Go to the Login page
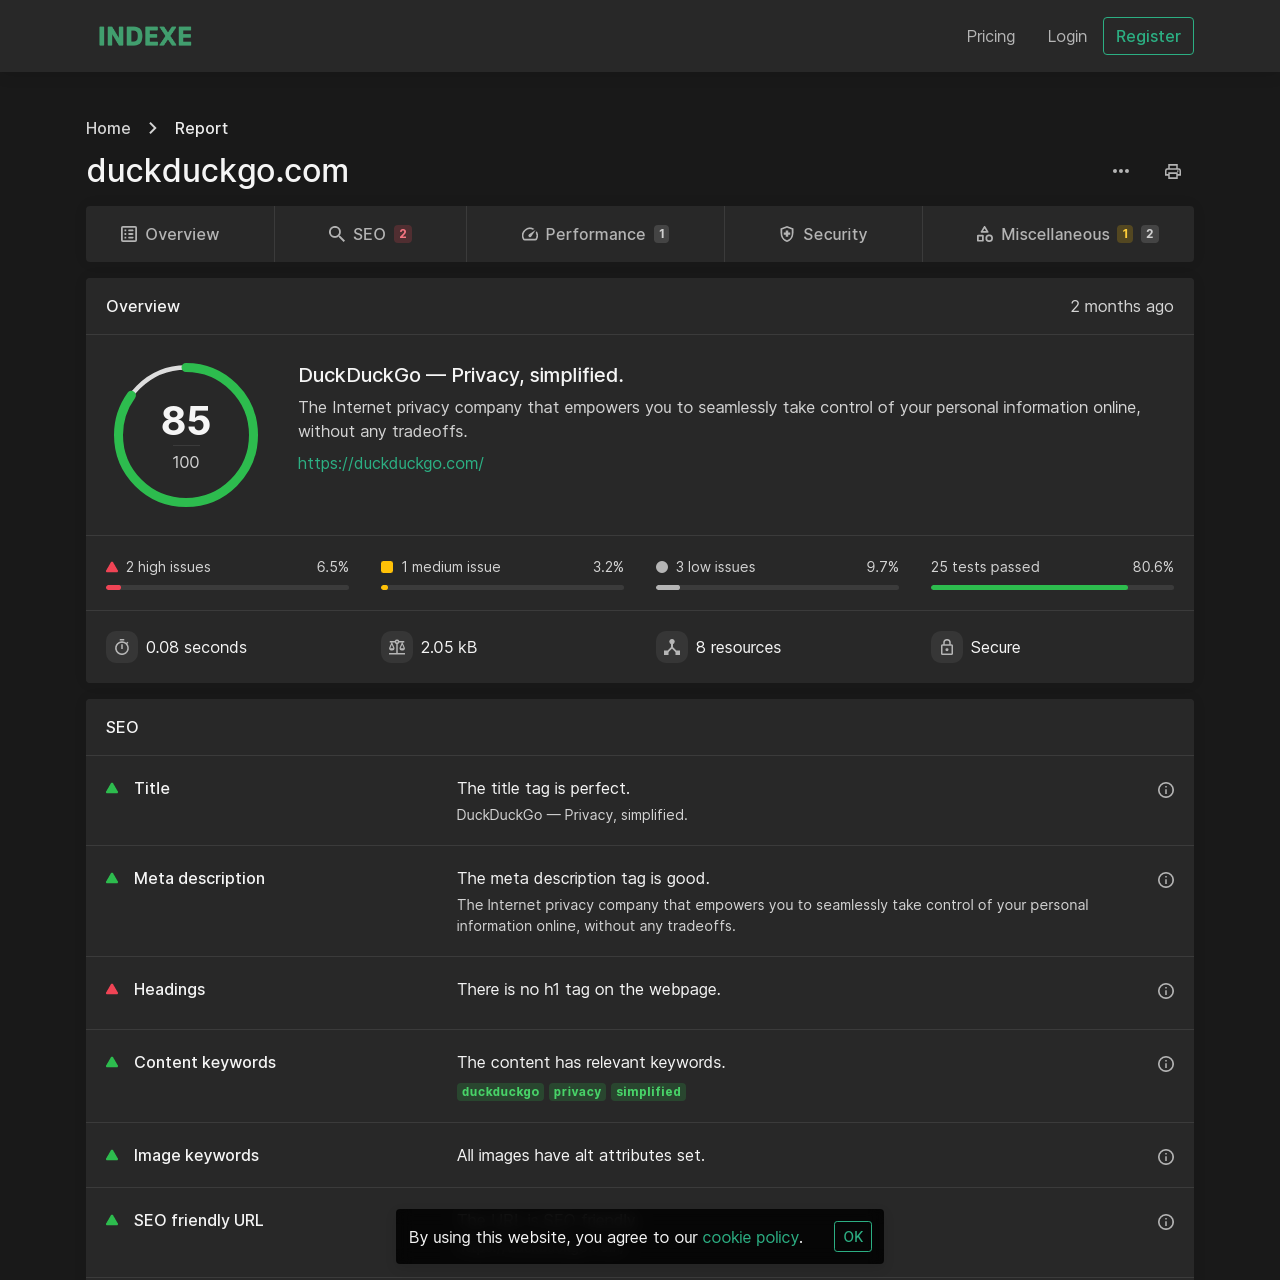The width and height of the screenshot is (1280, 1280). [x=1067, y=36]
